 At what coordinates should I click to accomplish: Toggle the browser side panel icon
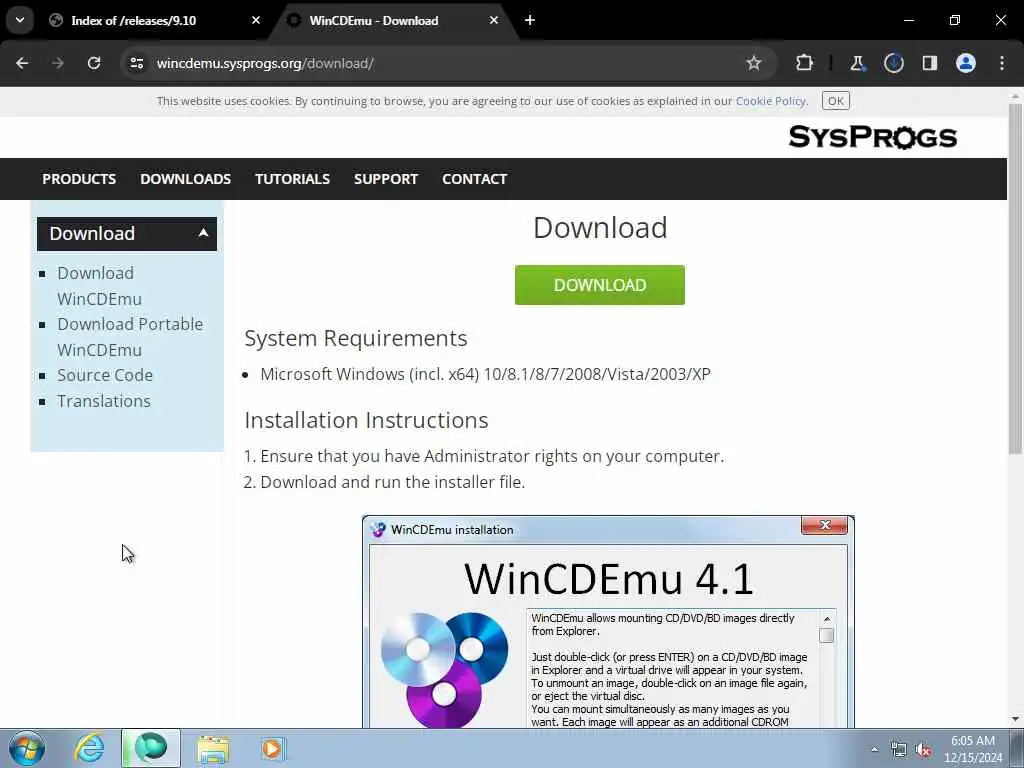929,63
